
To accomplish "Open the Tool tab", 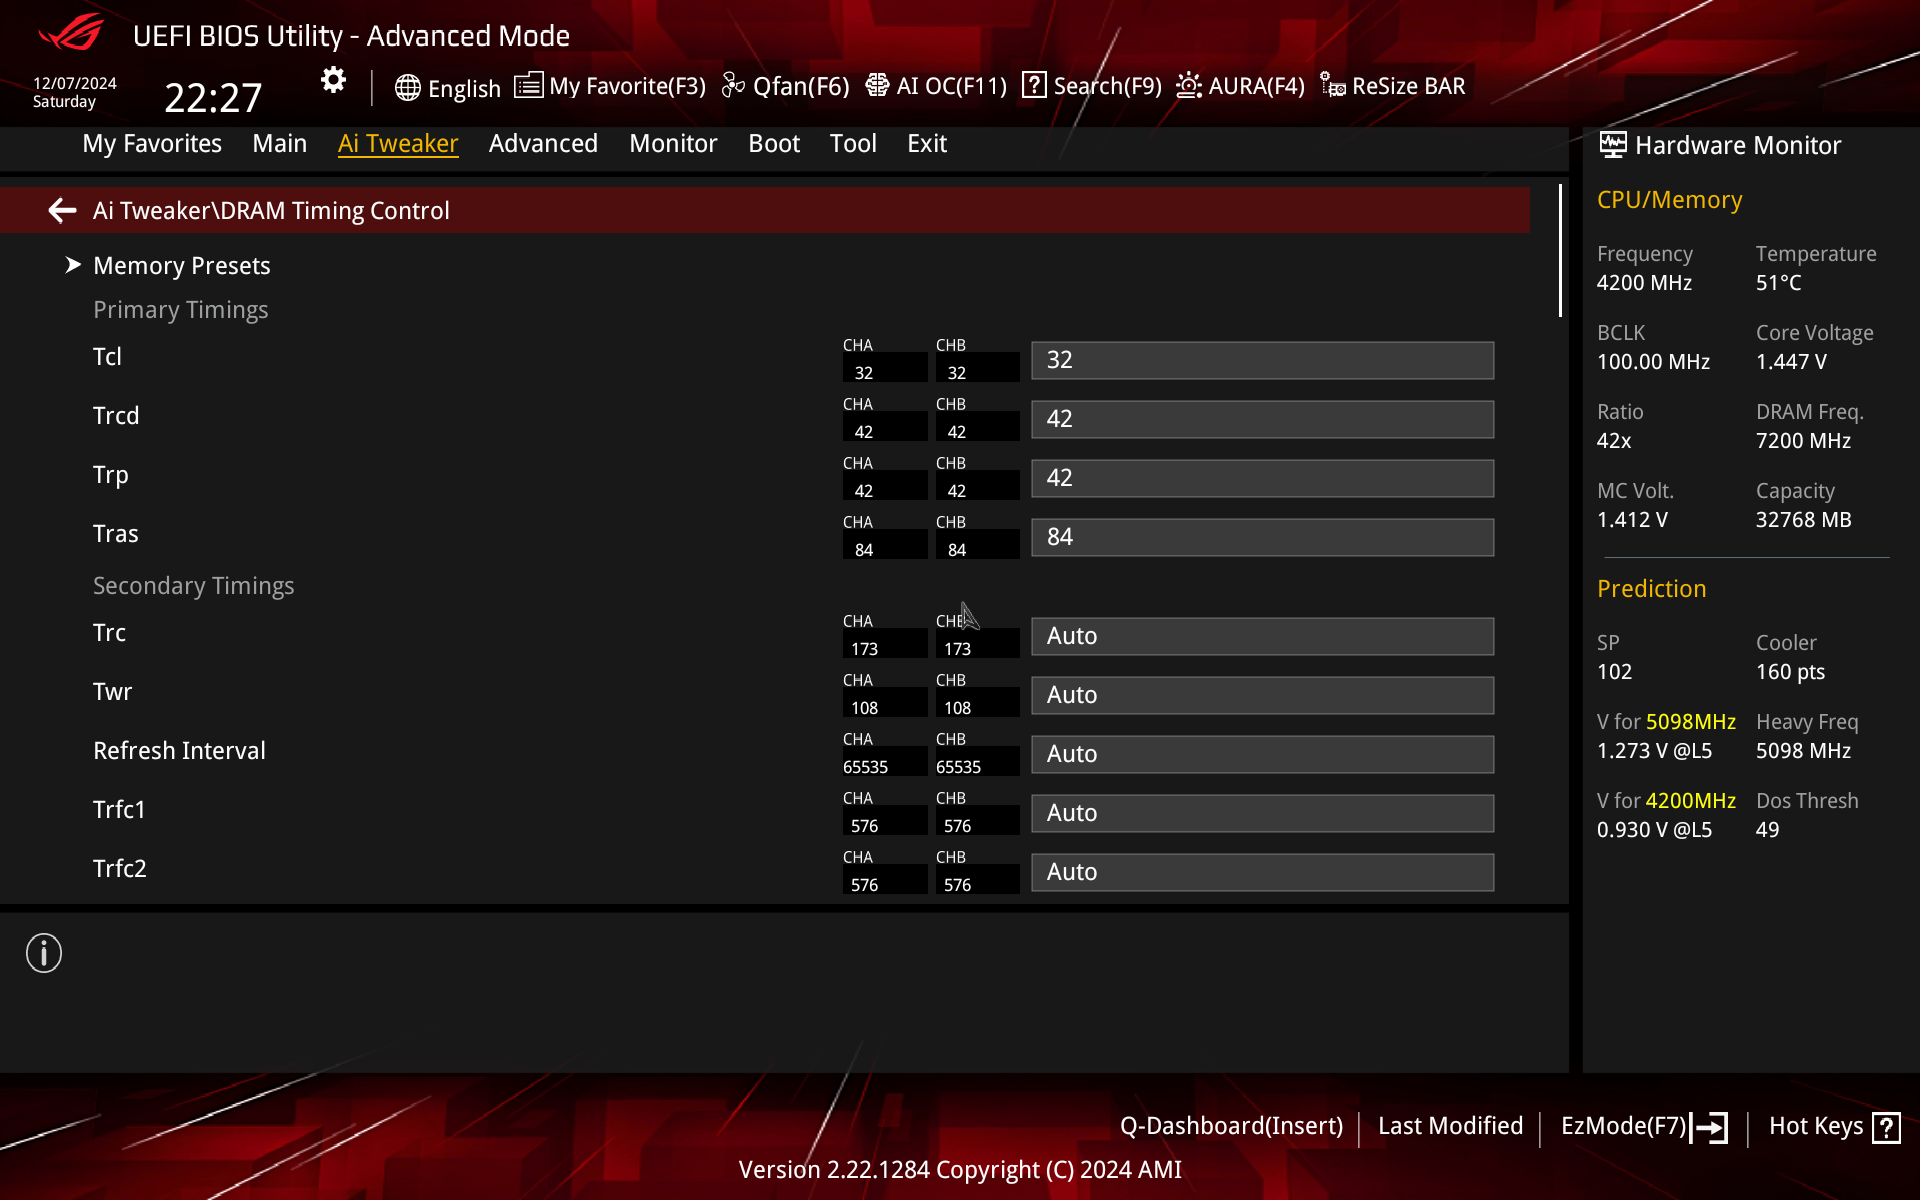I will pos(853,143).
